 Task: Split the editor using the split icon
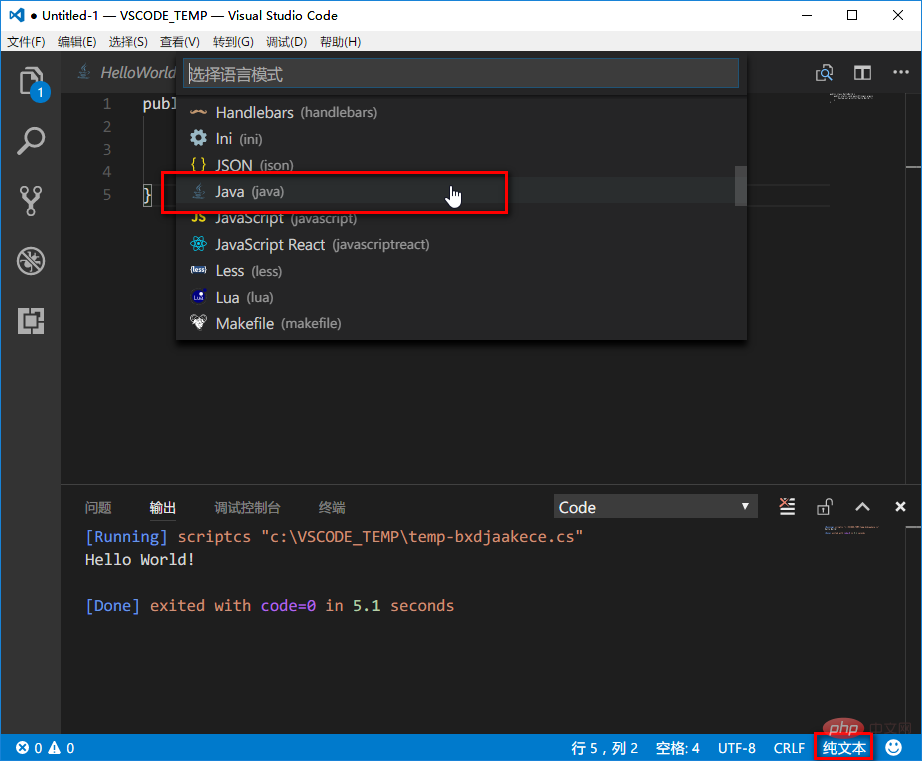point(862,73)
